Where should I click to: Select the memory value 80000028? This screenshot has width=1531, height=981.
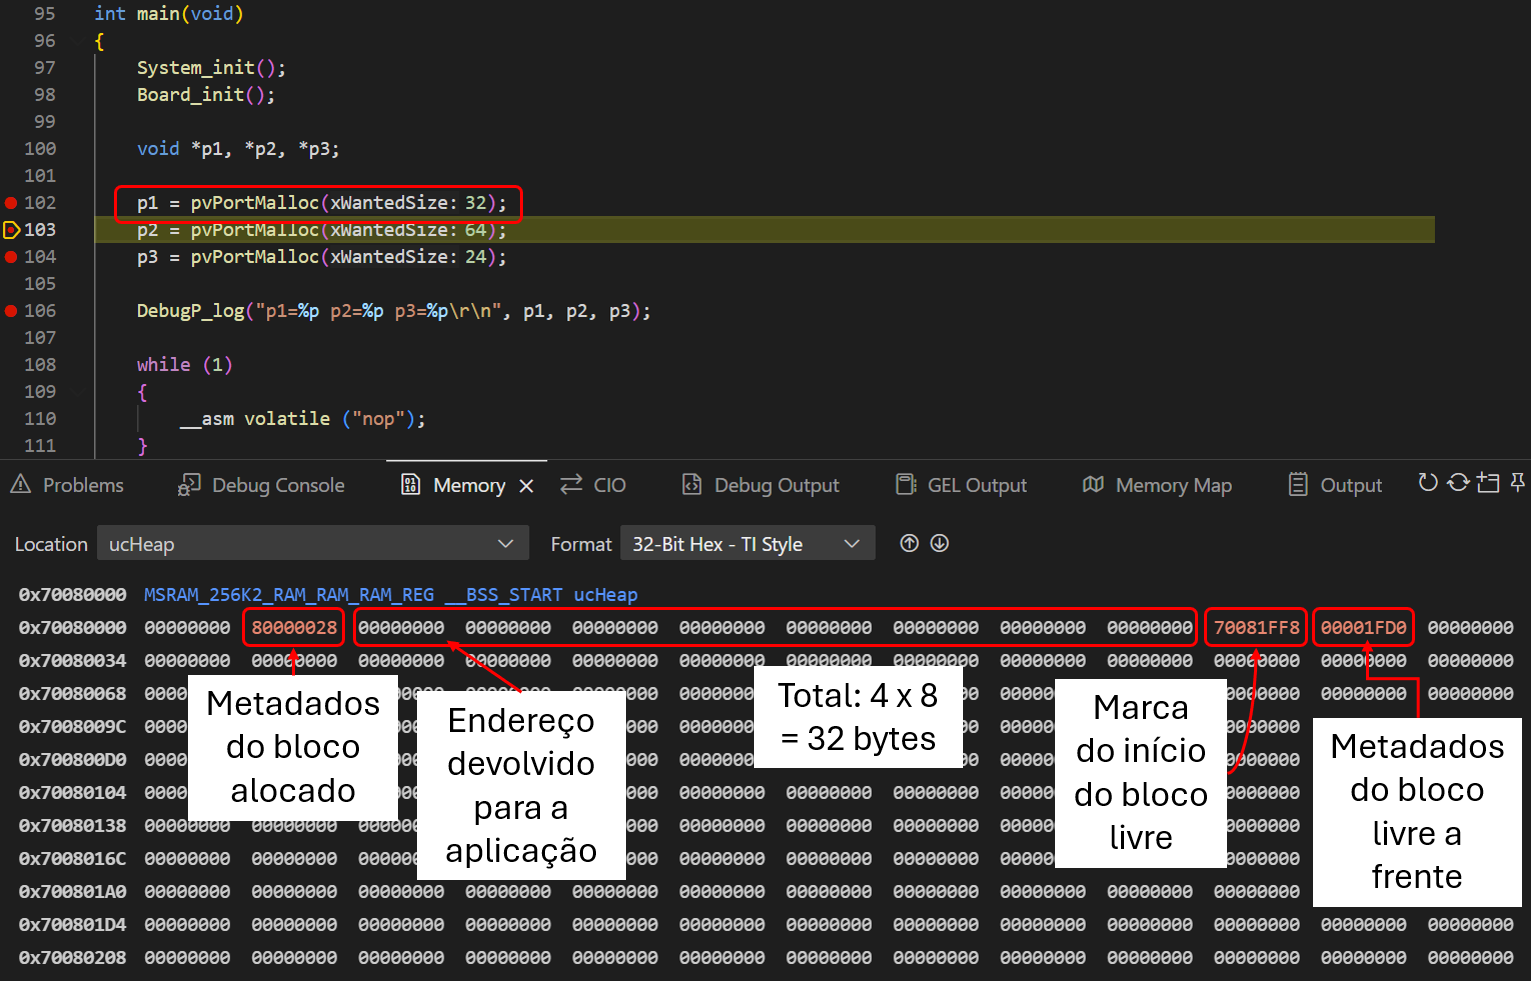(x=293, y=627)
